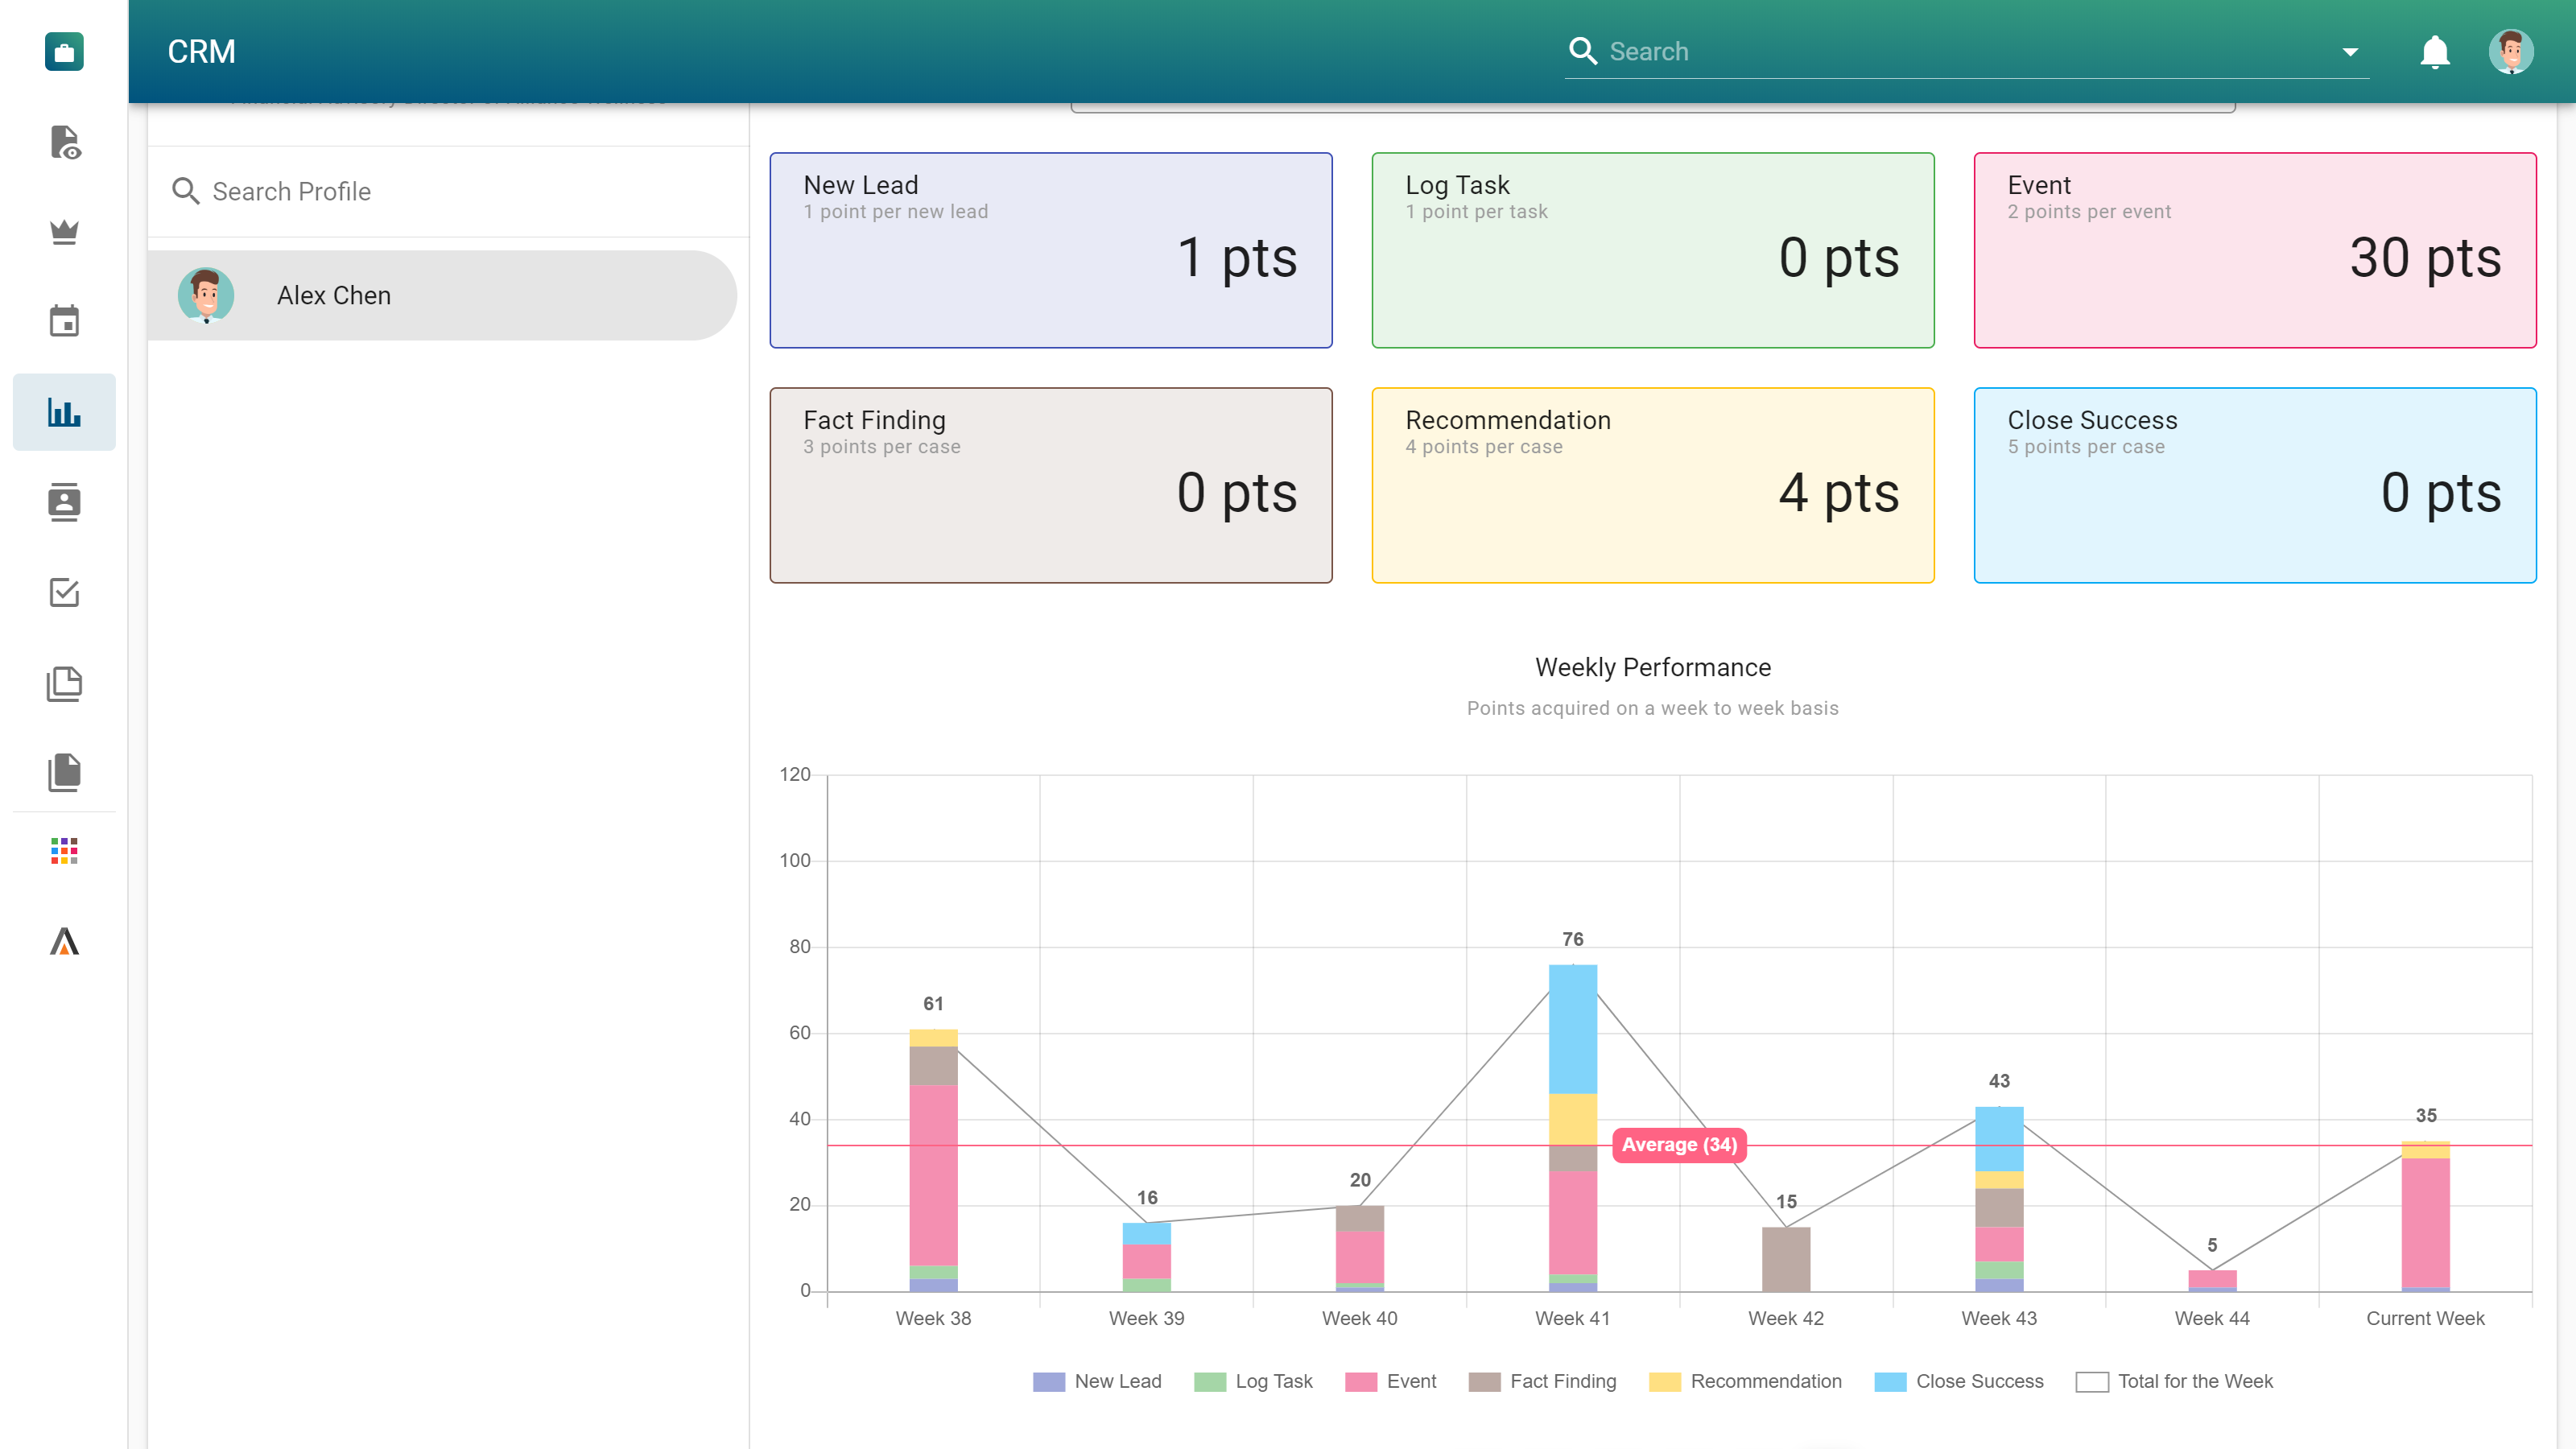2576x1449 pixels.
Task: Open the Log Task points card
Action: pyautogui.click(x=1652, y=250)
